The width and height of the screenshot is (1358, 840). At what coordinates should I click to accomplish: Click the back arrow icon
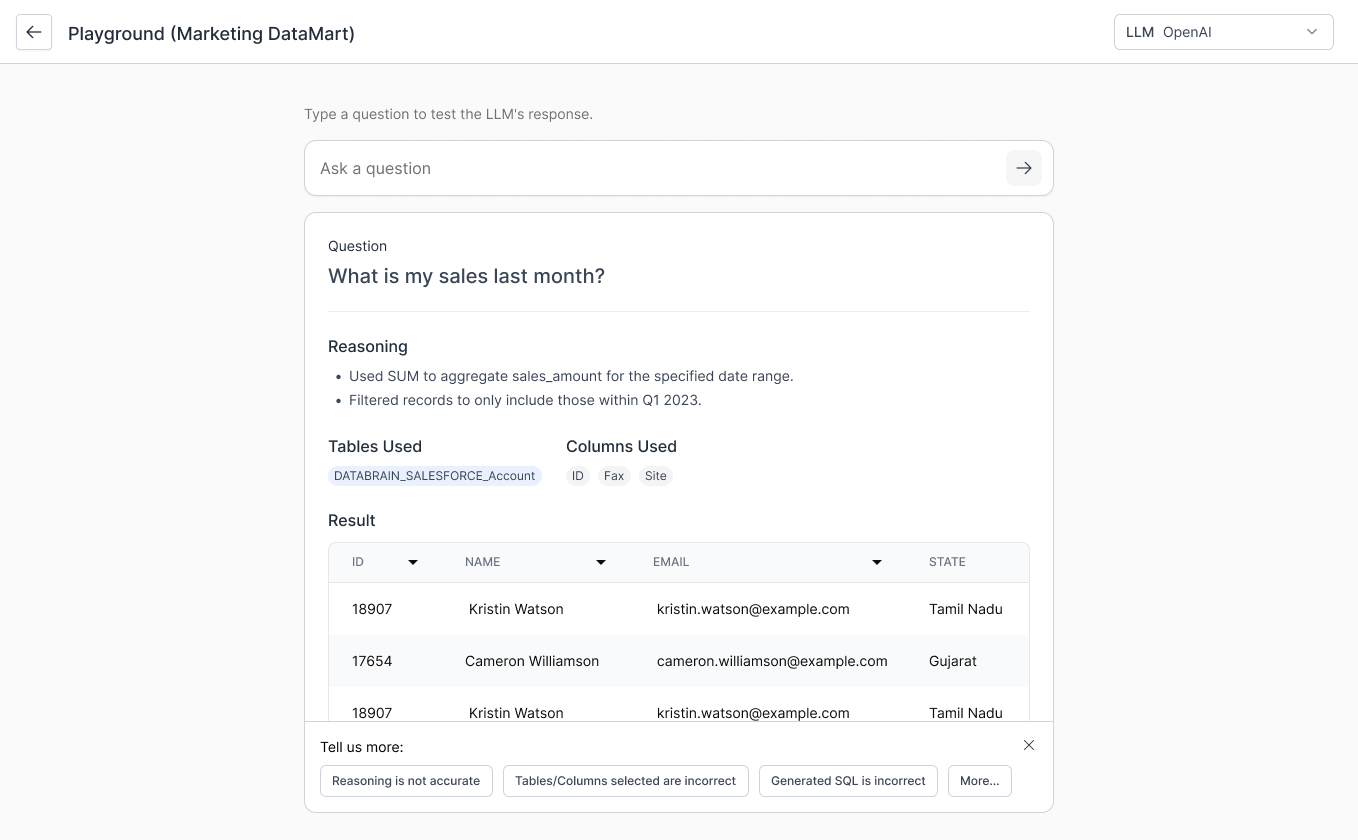click(x=34, y=32)
